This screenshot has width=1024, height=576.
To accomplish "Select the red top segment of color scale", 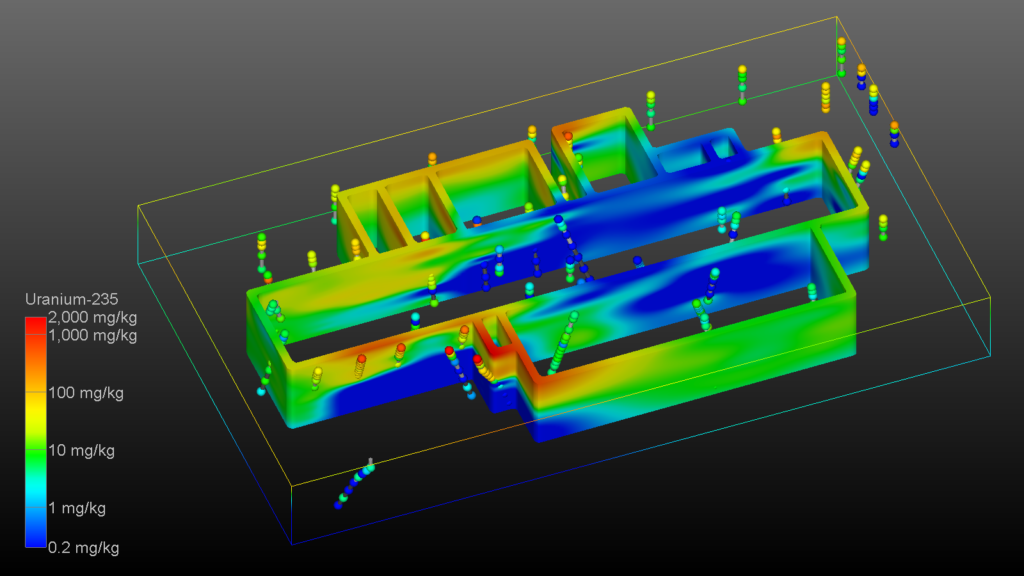I will point(35,322).
